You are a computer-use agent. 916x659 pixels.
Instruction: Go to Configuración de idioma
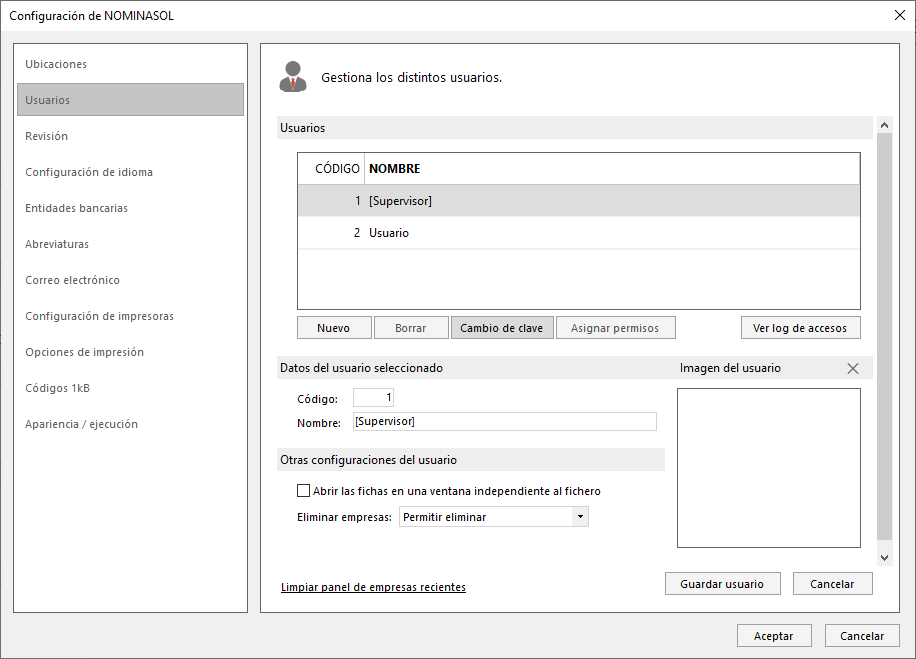click(x=130, y=172)
